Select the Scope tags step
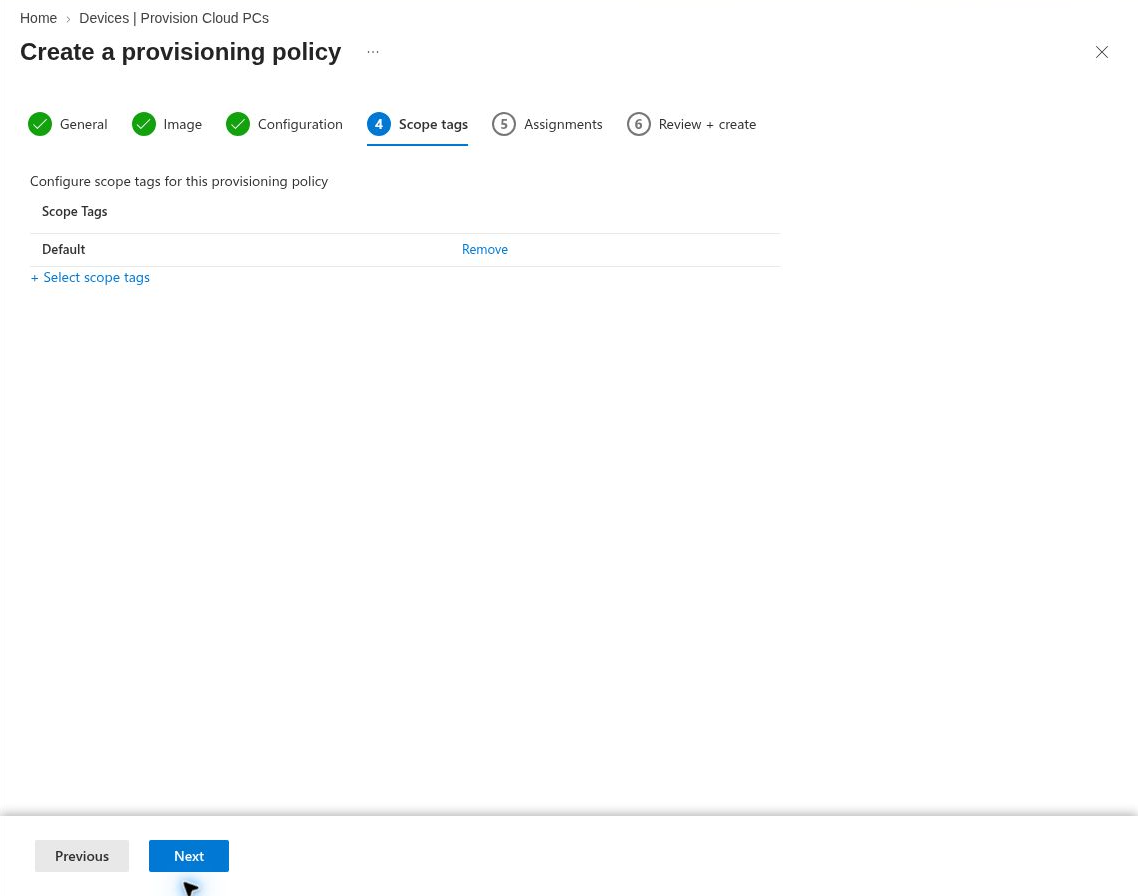Image resolution: width=1138 pixels, height=896 pixels. pyautogui.click(x=417, y=124)
